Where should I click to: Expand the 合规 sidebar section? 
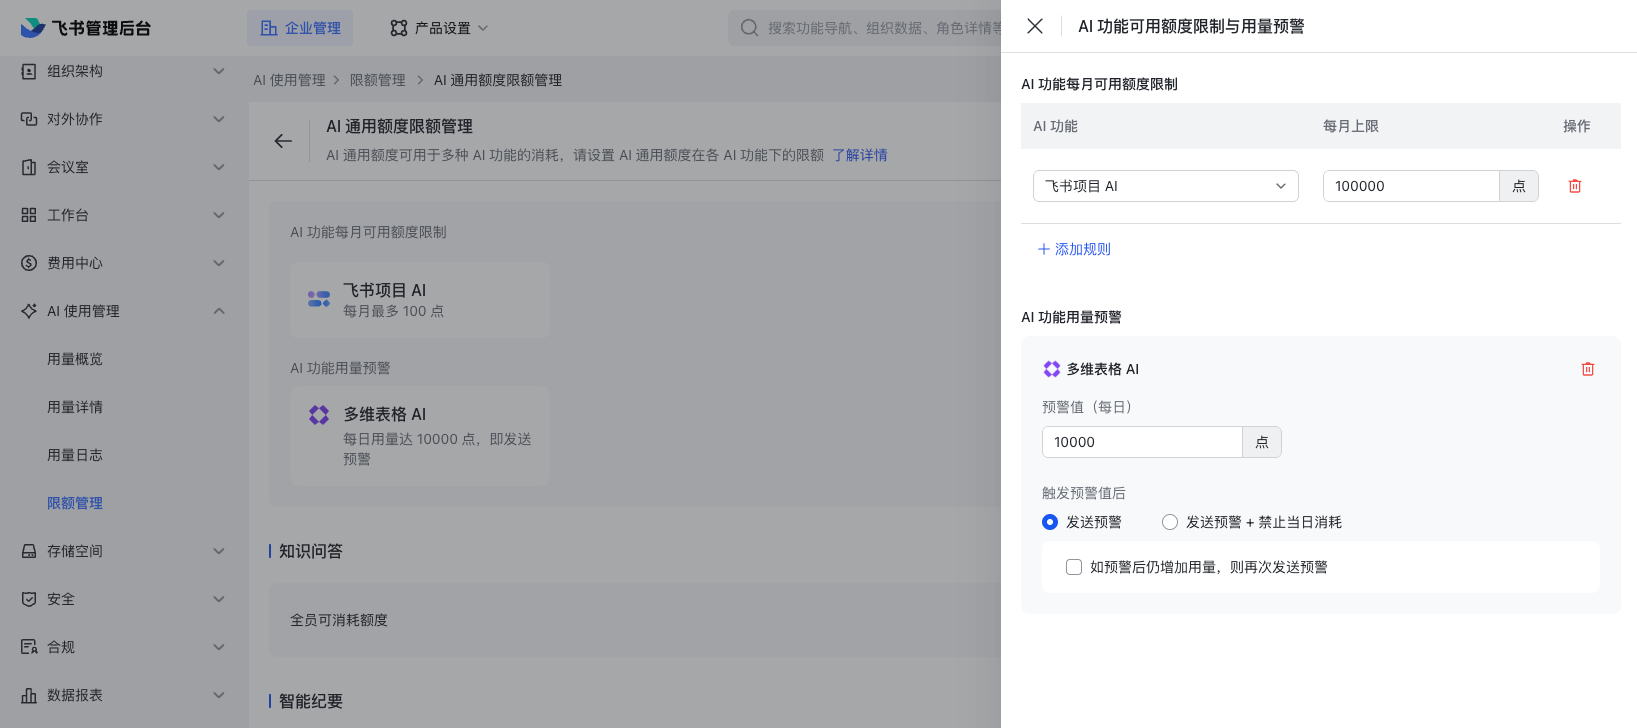(219, 647)
